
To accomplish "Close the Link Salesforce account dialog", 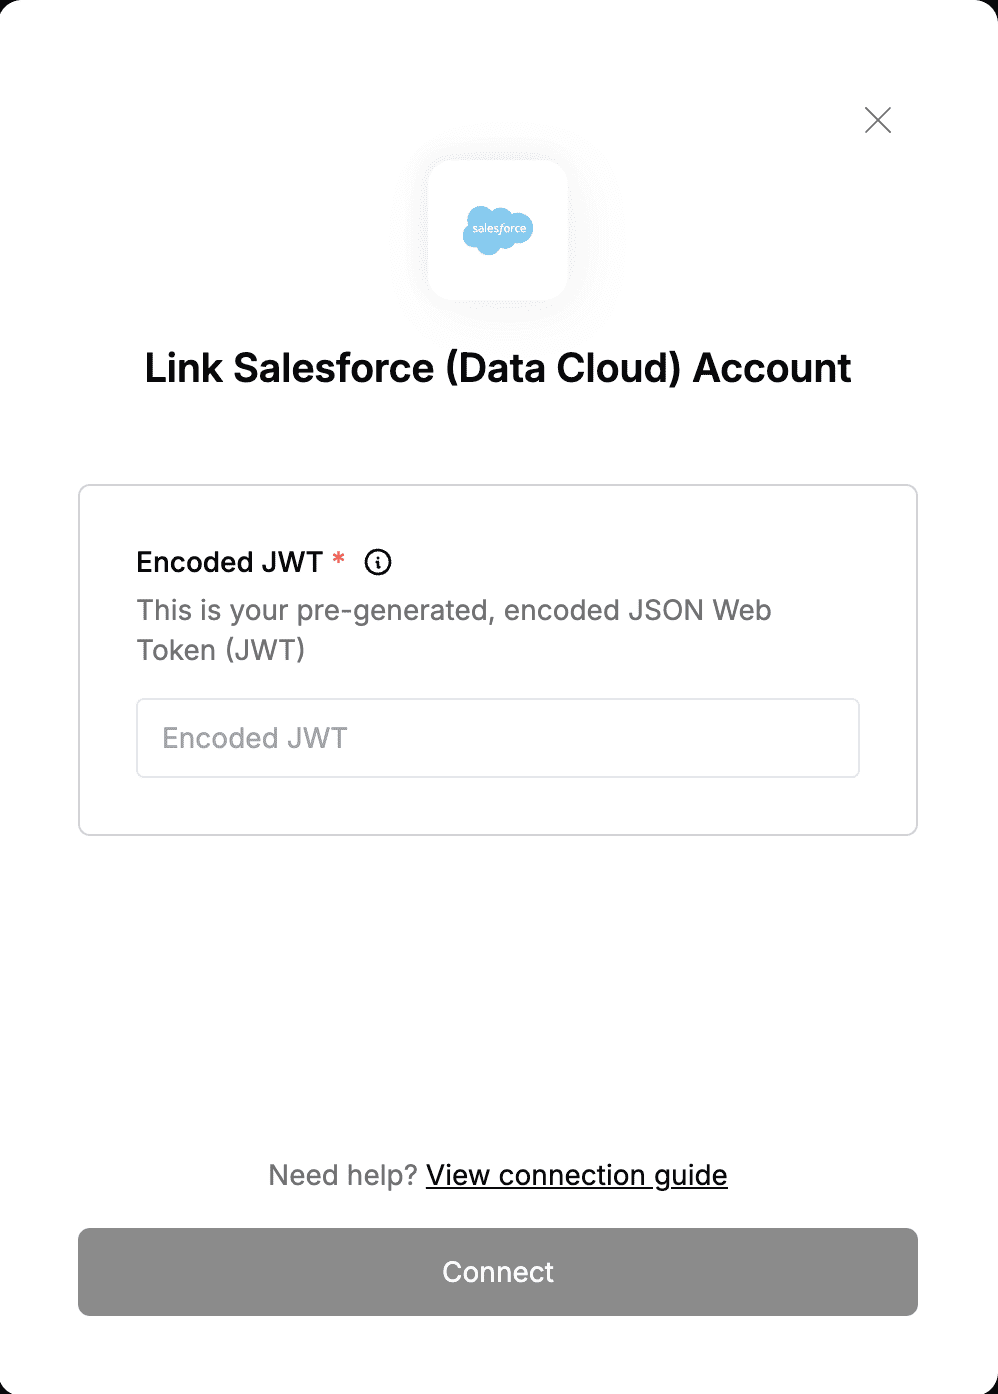I will point(878,120).
